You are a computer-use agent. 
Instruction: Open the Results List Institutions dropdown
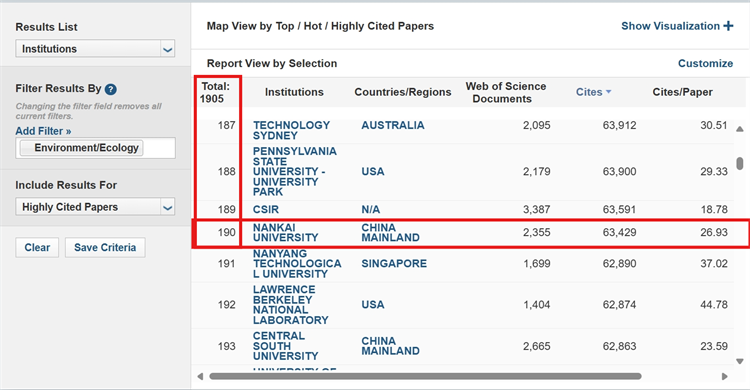[95, 49]
